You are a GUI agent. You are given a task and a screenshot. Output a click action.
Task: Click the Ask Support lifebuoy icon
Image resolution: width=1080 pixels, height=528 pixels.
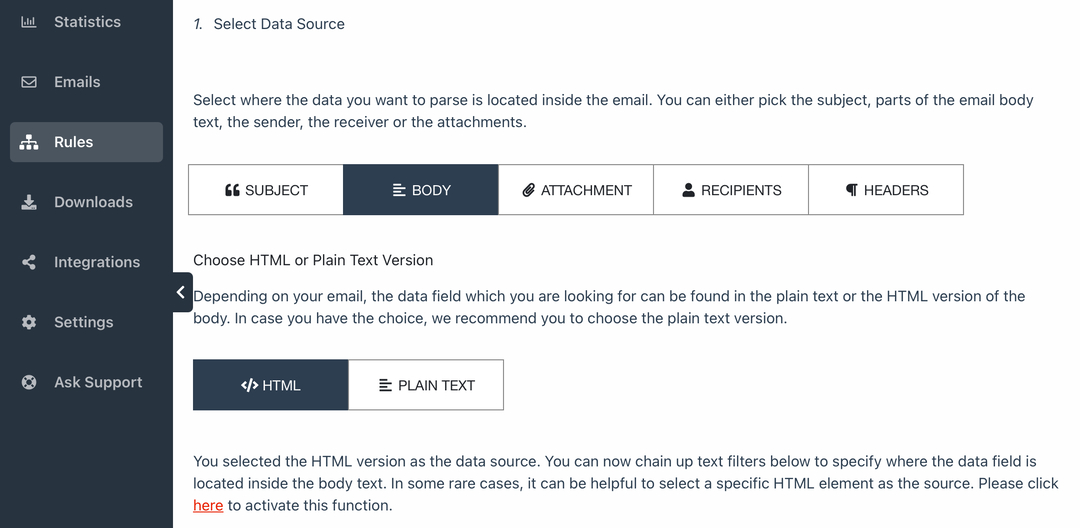pos(28,382)
